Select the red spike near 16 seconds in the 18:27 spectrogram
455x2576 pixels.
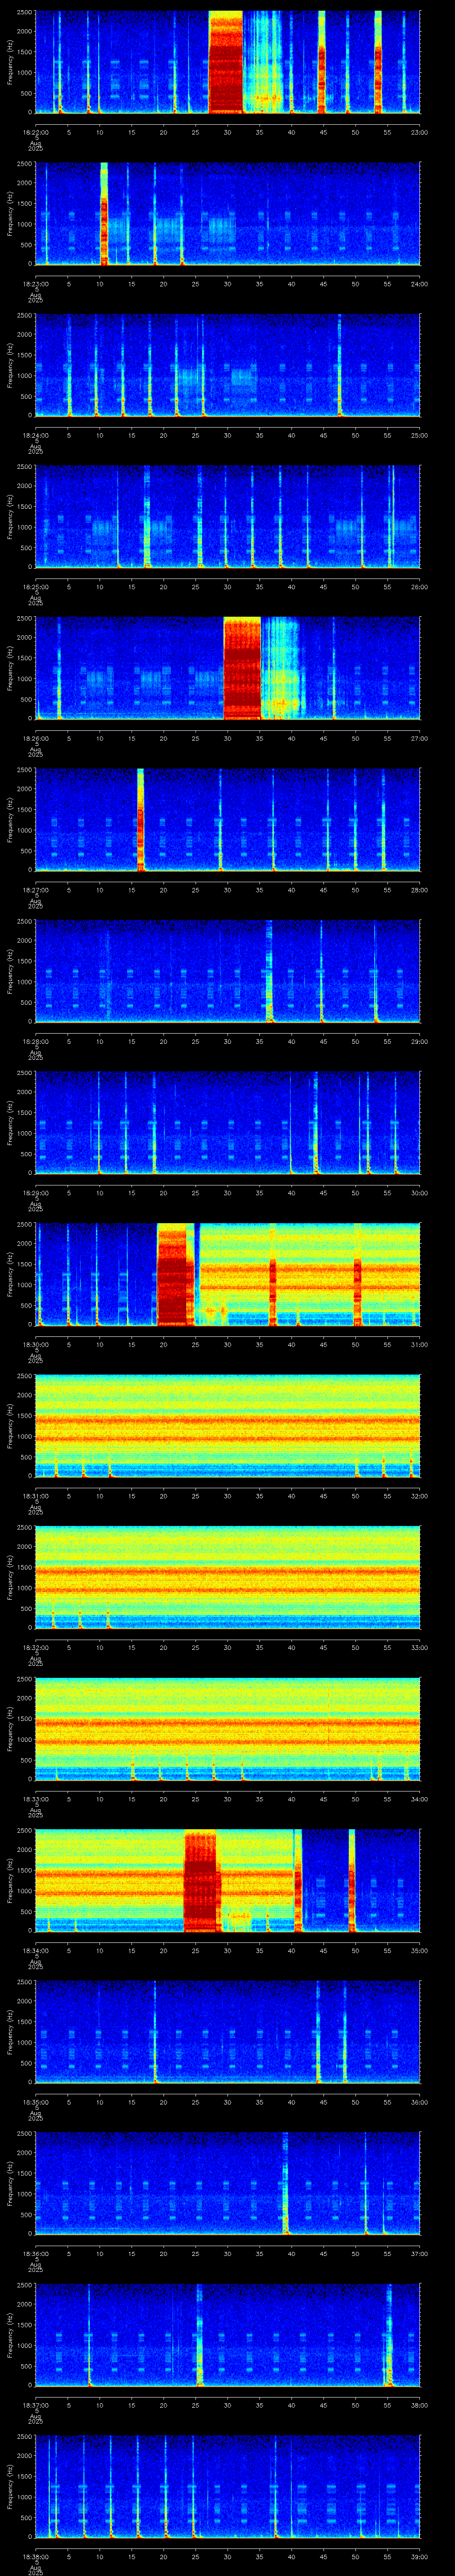pos(141,820)
